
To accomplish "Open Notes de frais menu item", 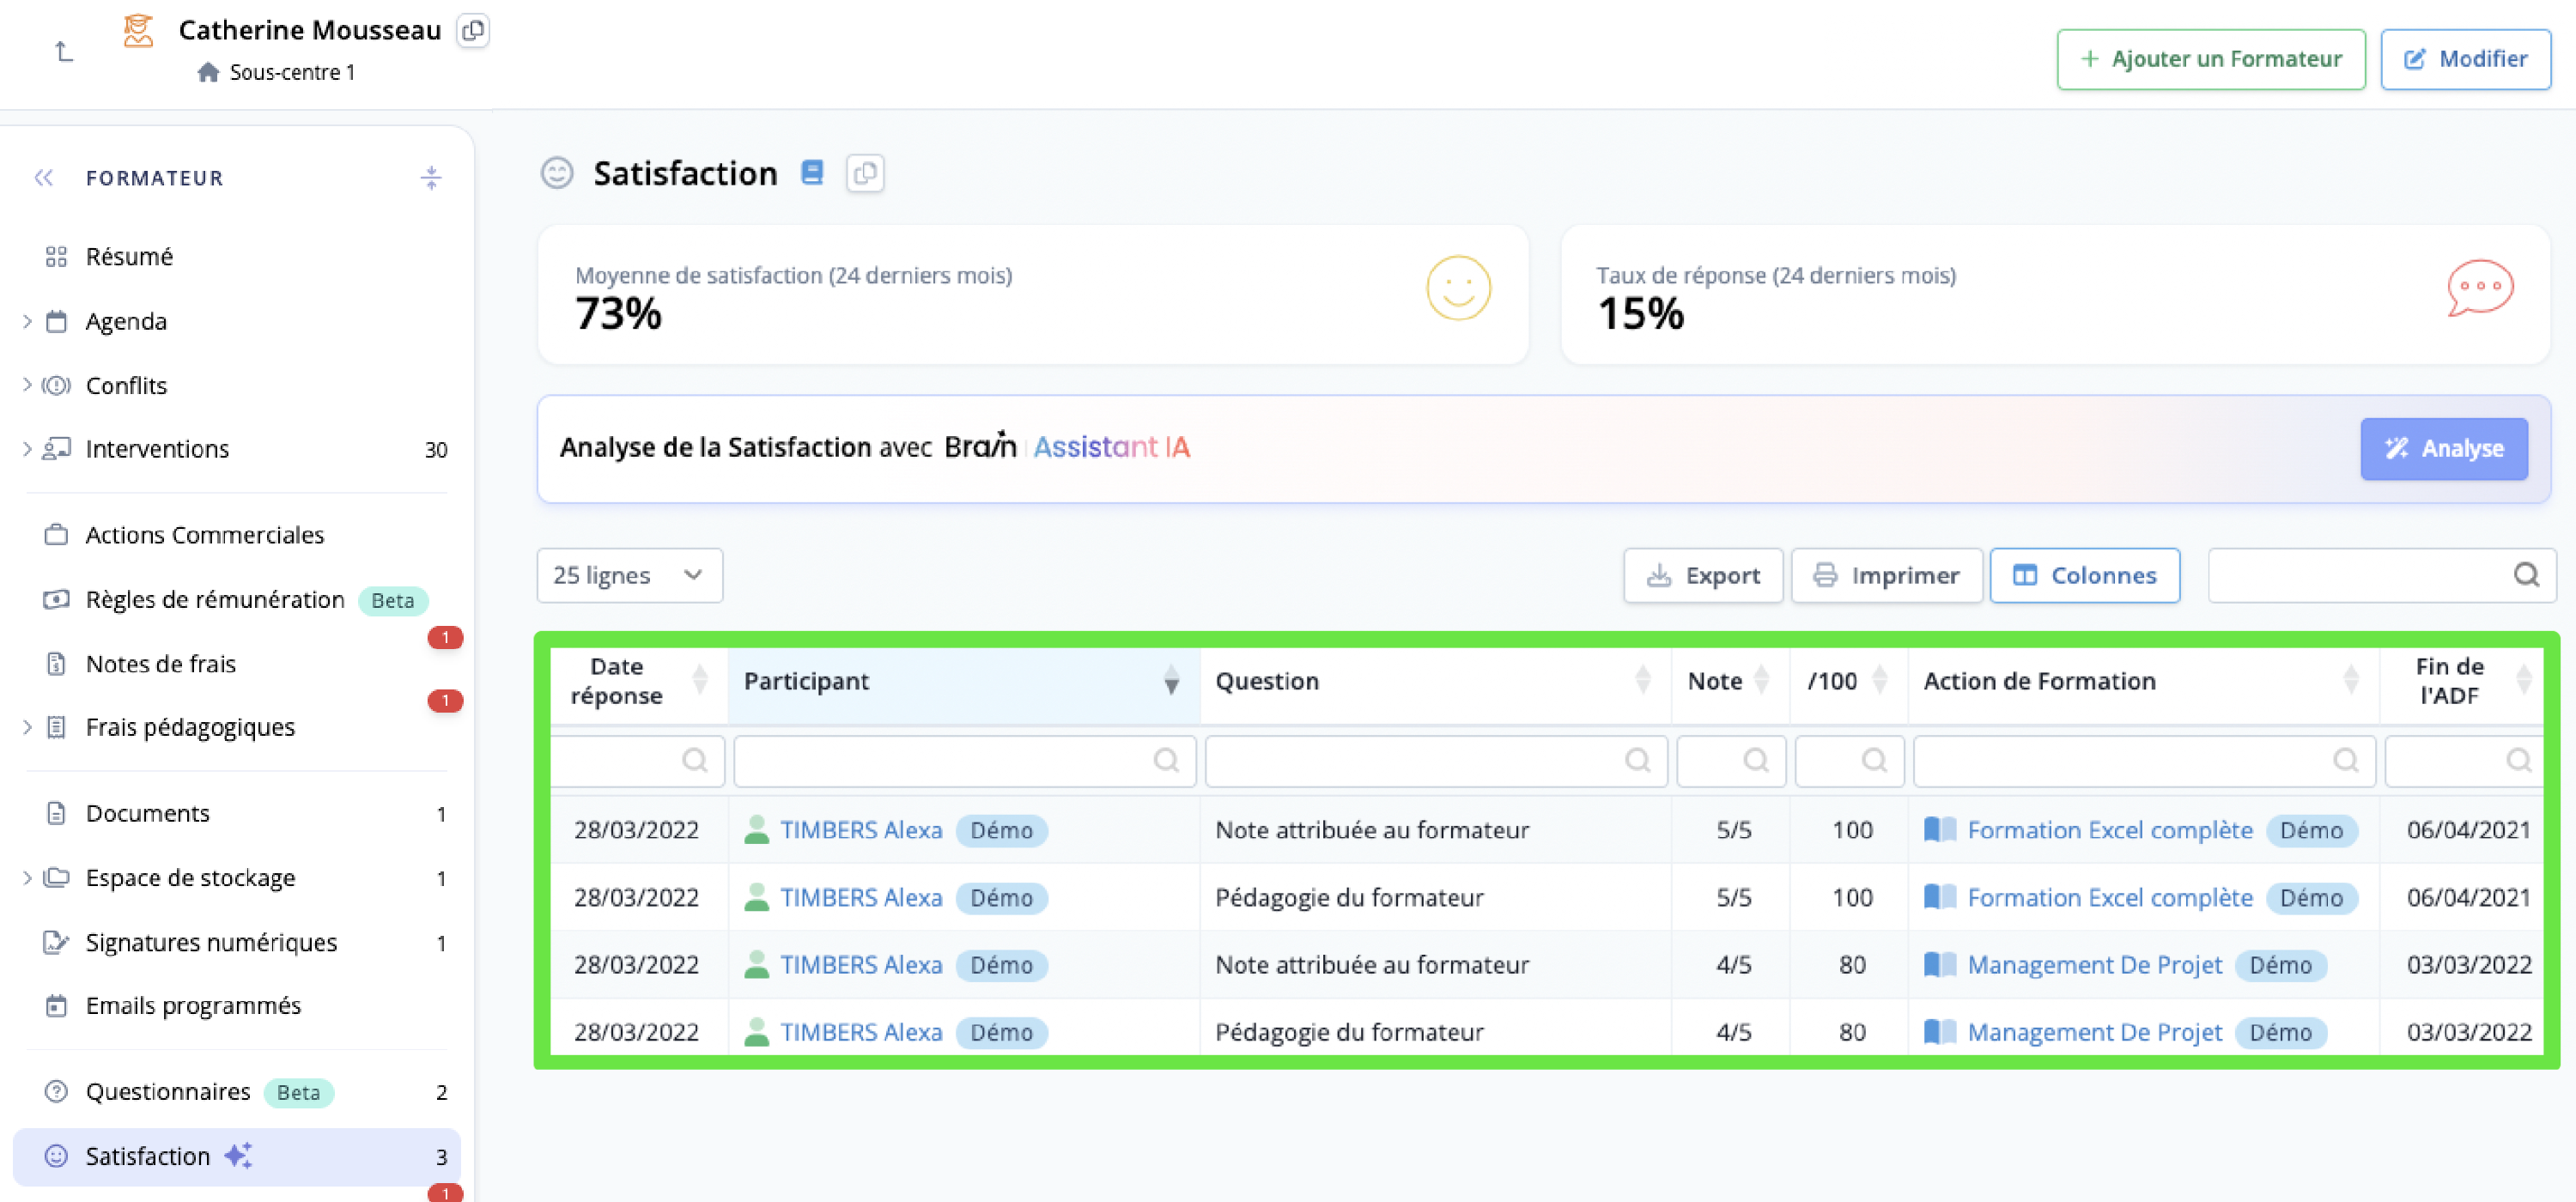I will [x=160, y=664].
